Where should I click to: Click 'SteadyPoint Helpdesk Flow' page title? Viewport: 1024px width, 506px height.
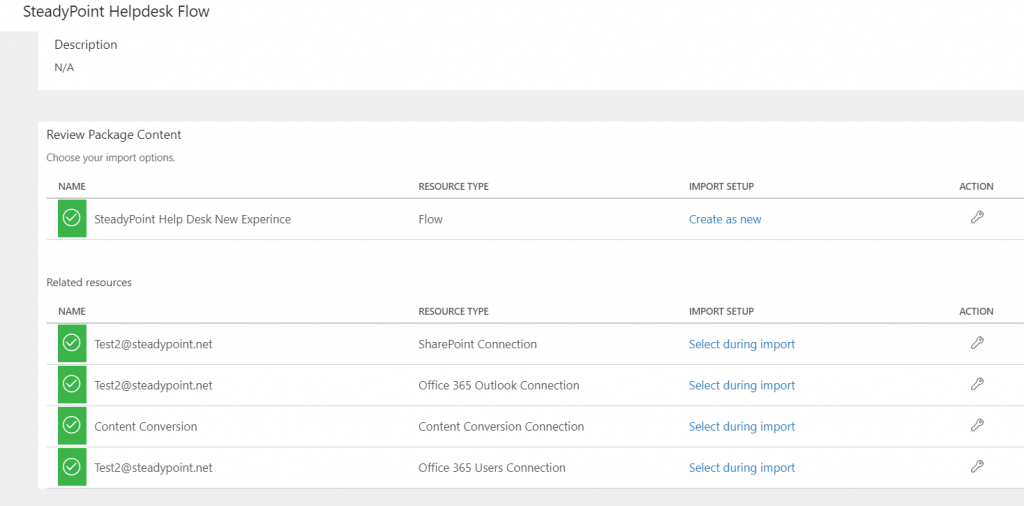click(116, 12)
